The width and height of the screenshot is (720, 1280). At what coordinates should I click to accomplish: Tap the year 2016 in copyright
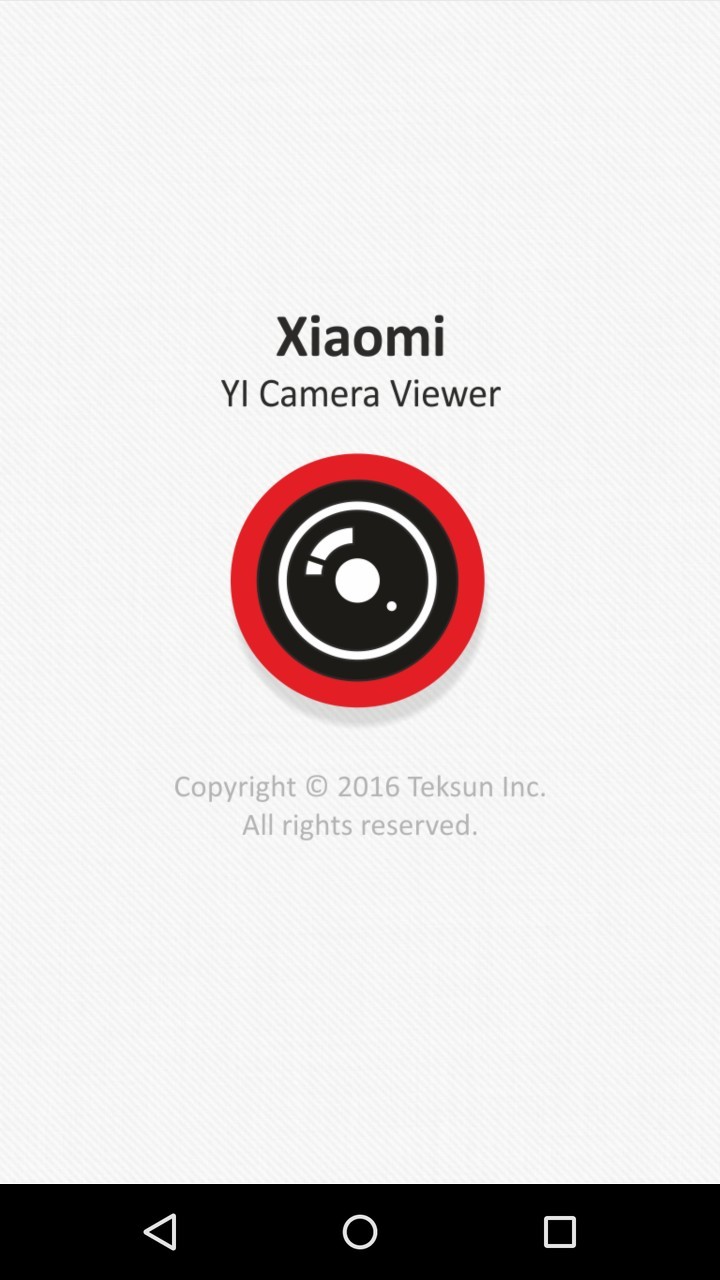[x=369, y=786]
